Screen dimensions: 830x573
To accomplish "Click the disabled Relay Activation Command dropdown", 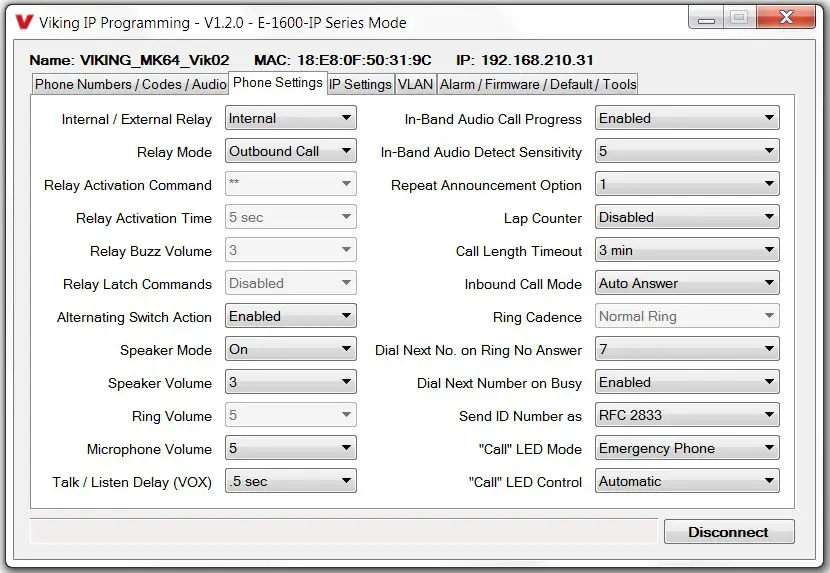I will (x=291, y=184).
